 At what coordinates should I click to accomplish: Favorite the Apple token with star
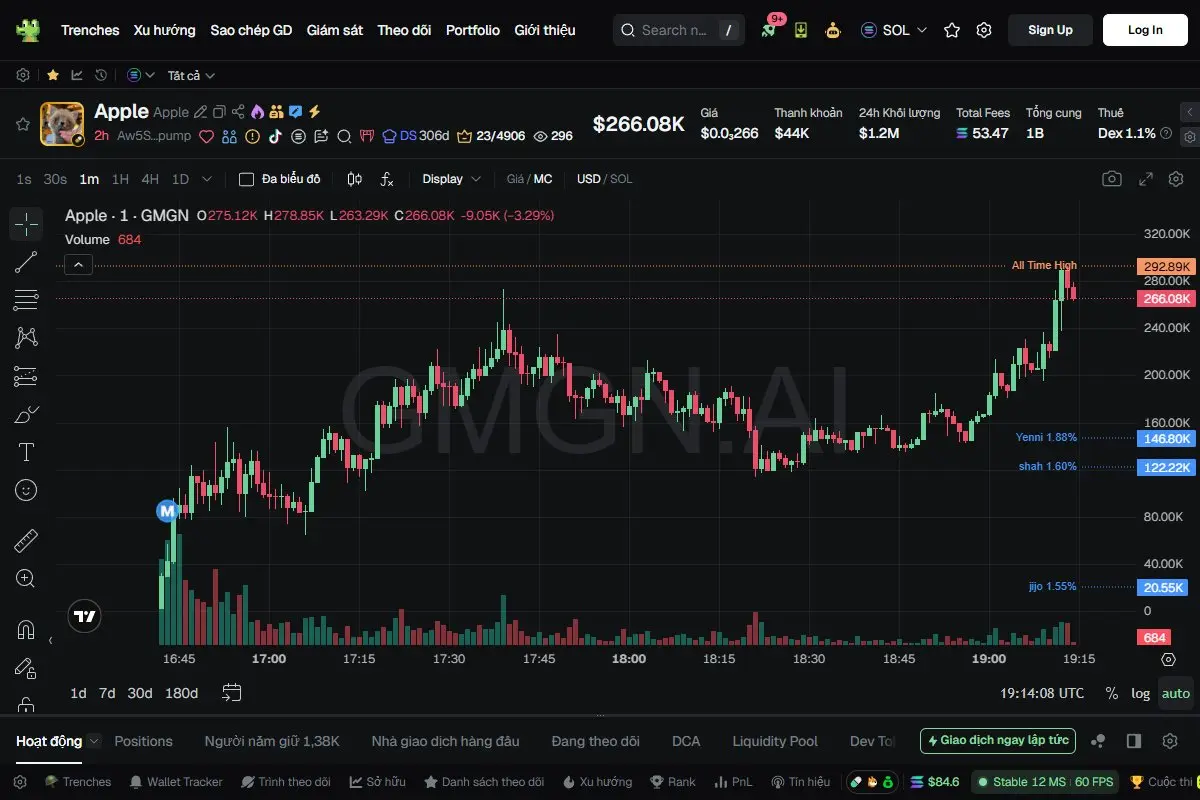(22, 124)
